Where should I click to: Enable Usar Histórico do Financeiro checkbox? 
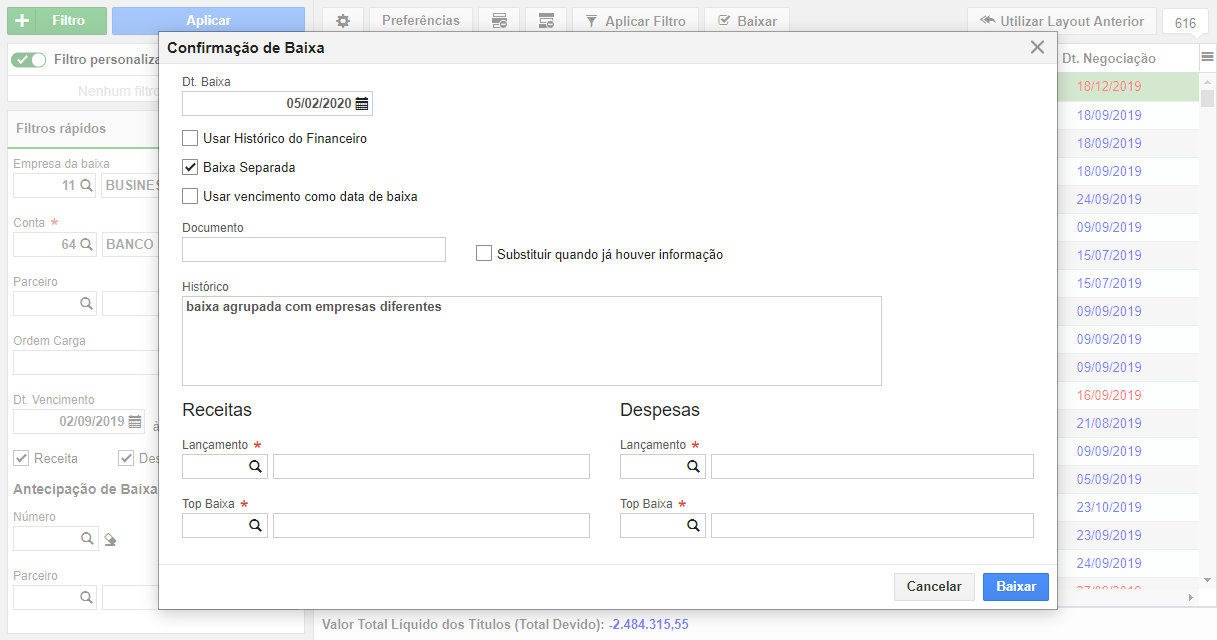click(190, 138)
